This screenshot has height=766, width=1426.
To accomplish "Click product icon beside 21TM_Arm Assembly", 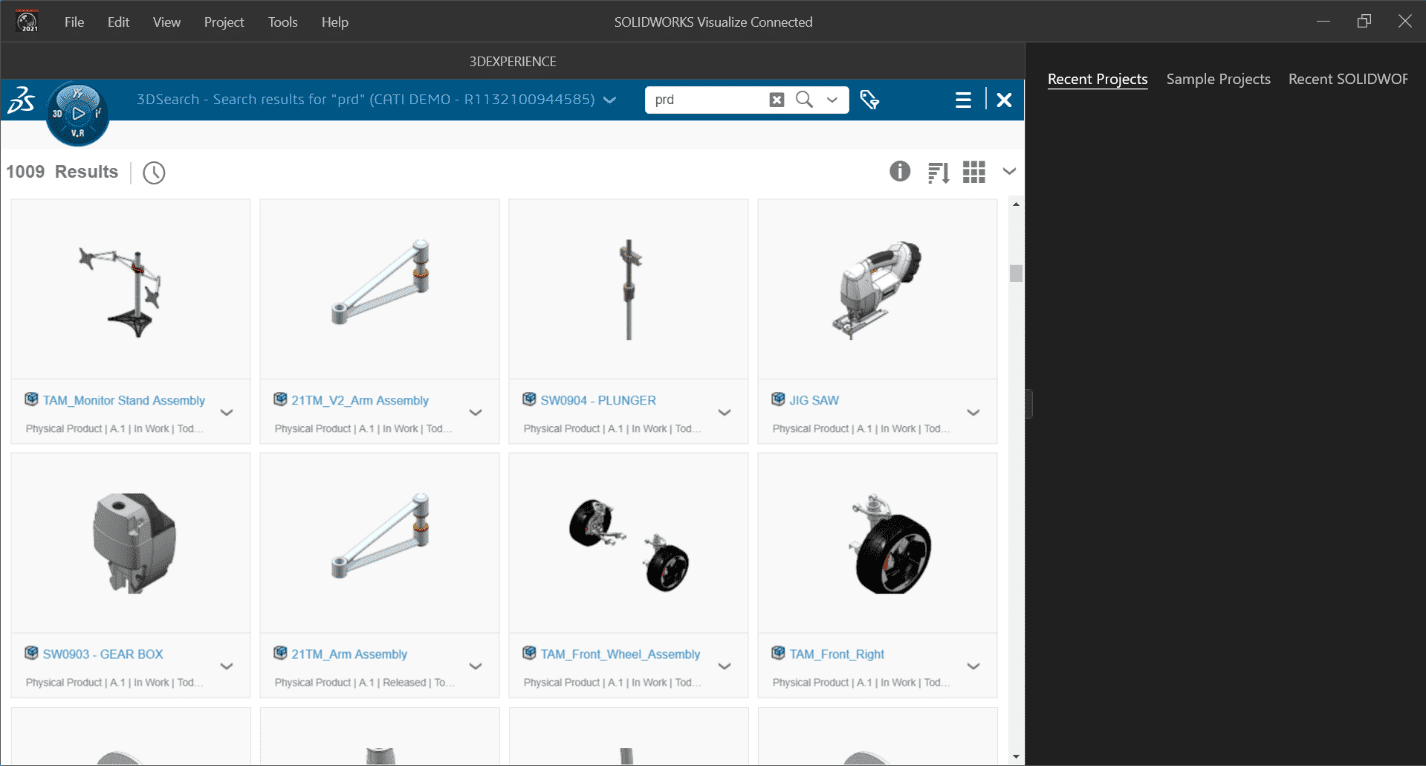I will pyautogui.click(x=280, y=653).
